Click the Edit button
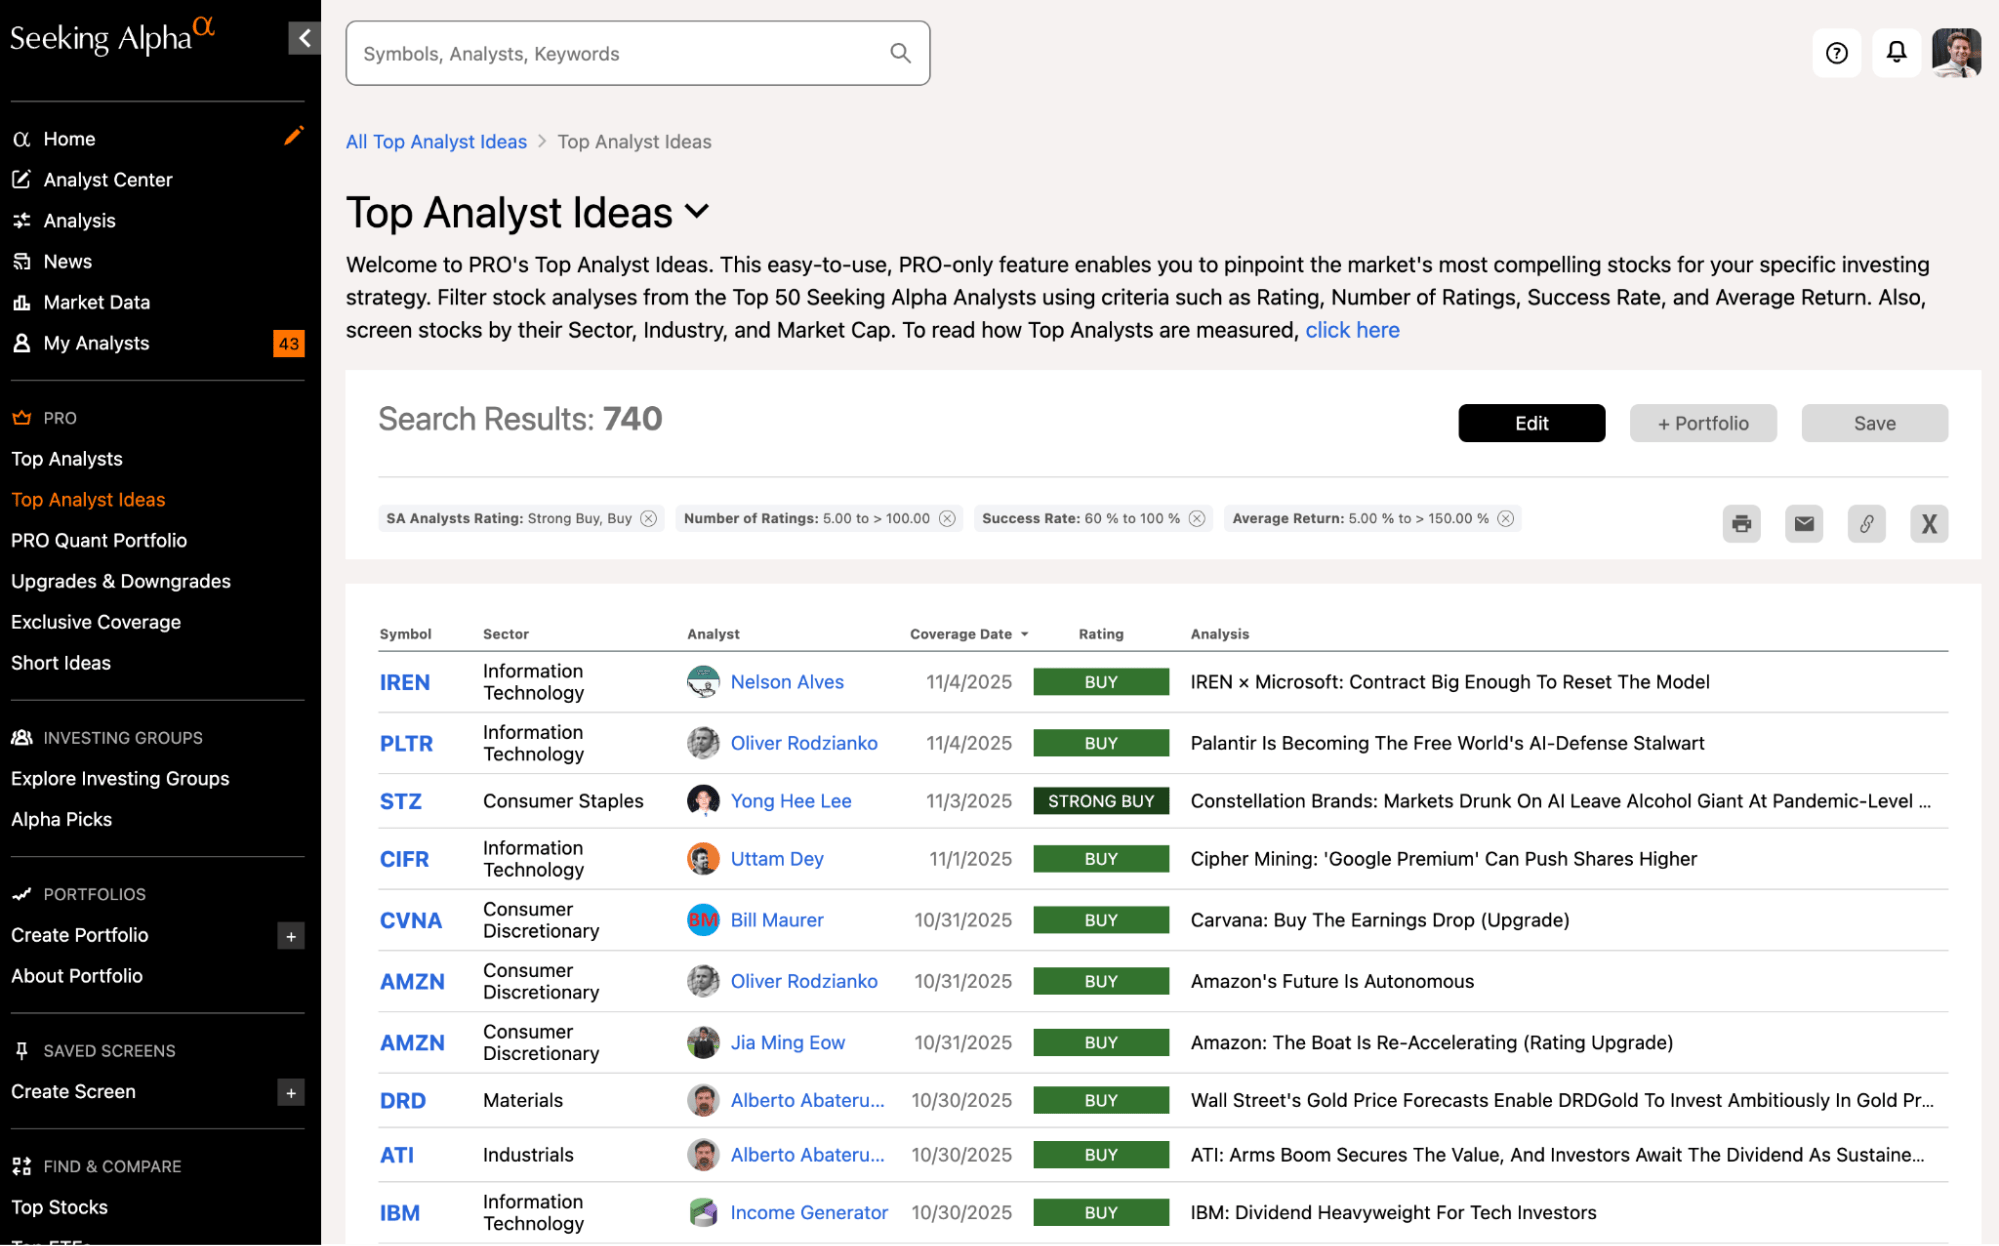The height and width of the screenshot is (1246, 1999). pyautogui.click(x=1531, y=423)
